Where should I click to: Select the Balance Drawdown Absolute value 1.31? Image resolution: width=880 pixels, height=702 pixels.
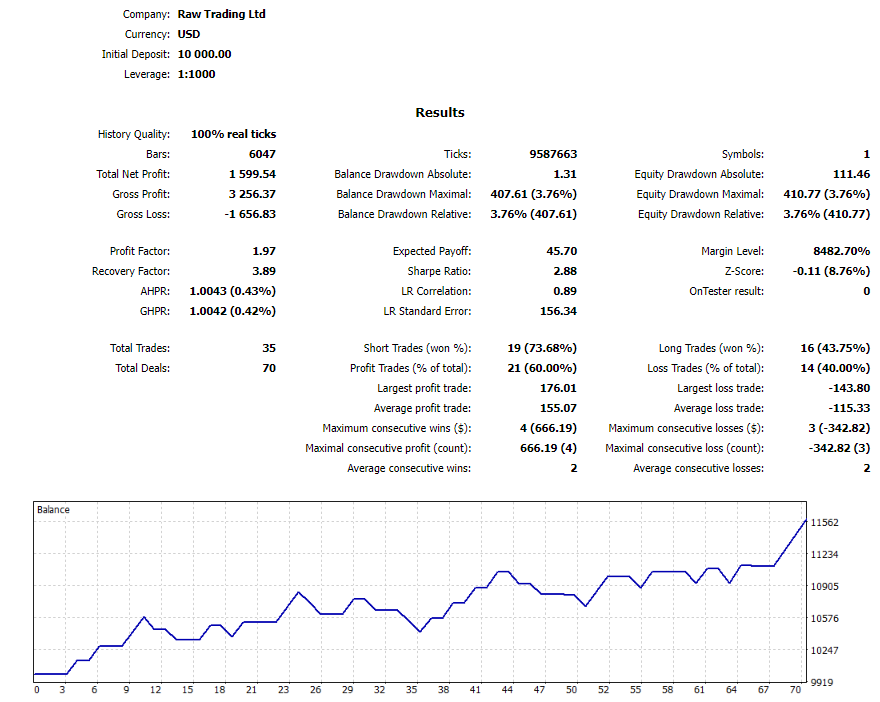tap(565, 175)
